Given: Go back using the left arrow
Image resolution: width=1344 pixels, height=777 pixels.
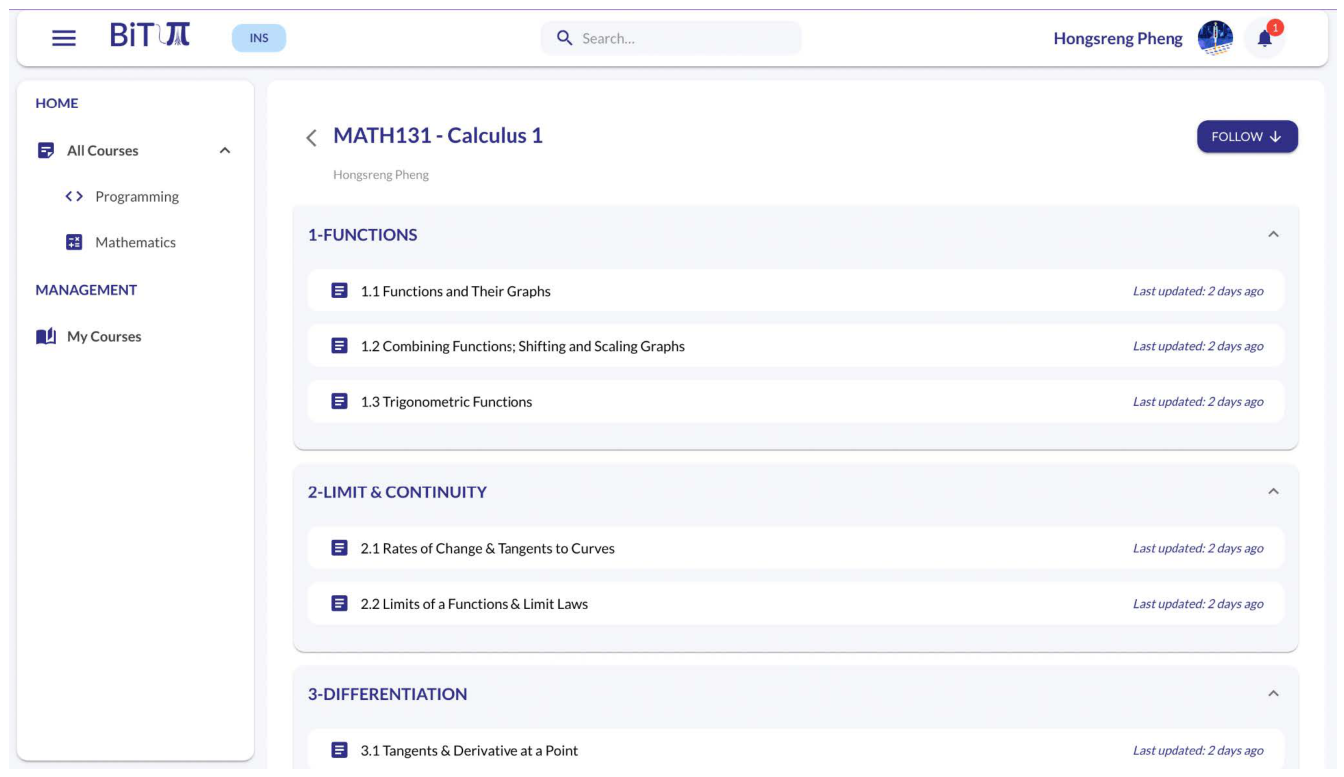Looking at the screenshot, I should coord(311,138).
